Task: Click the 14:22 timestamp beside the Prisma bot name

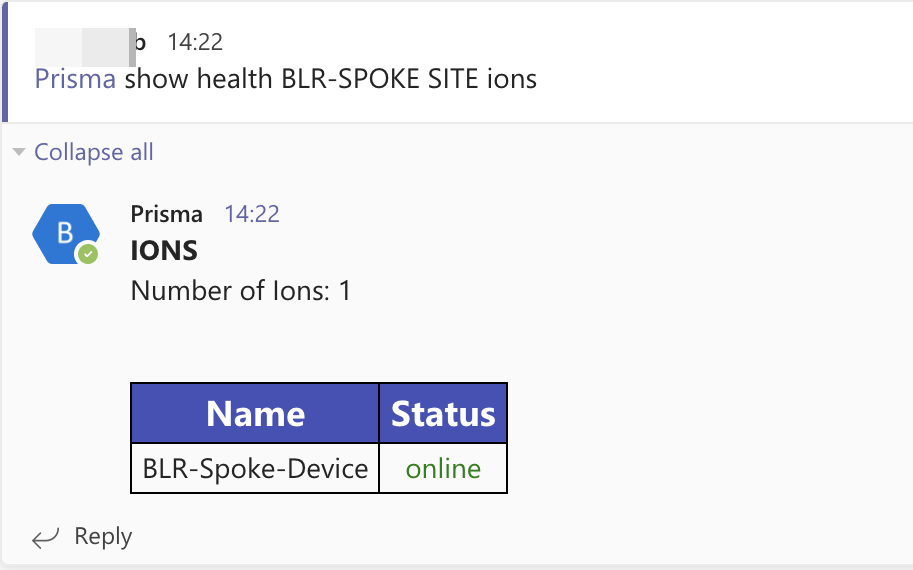Action: 252,214
